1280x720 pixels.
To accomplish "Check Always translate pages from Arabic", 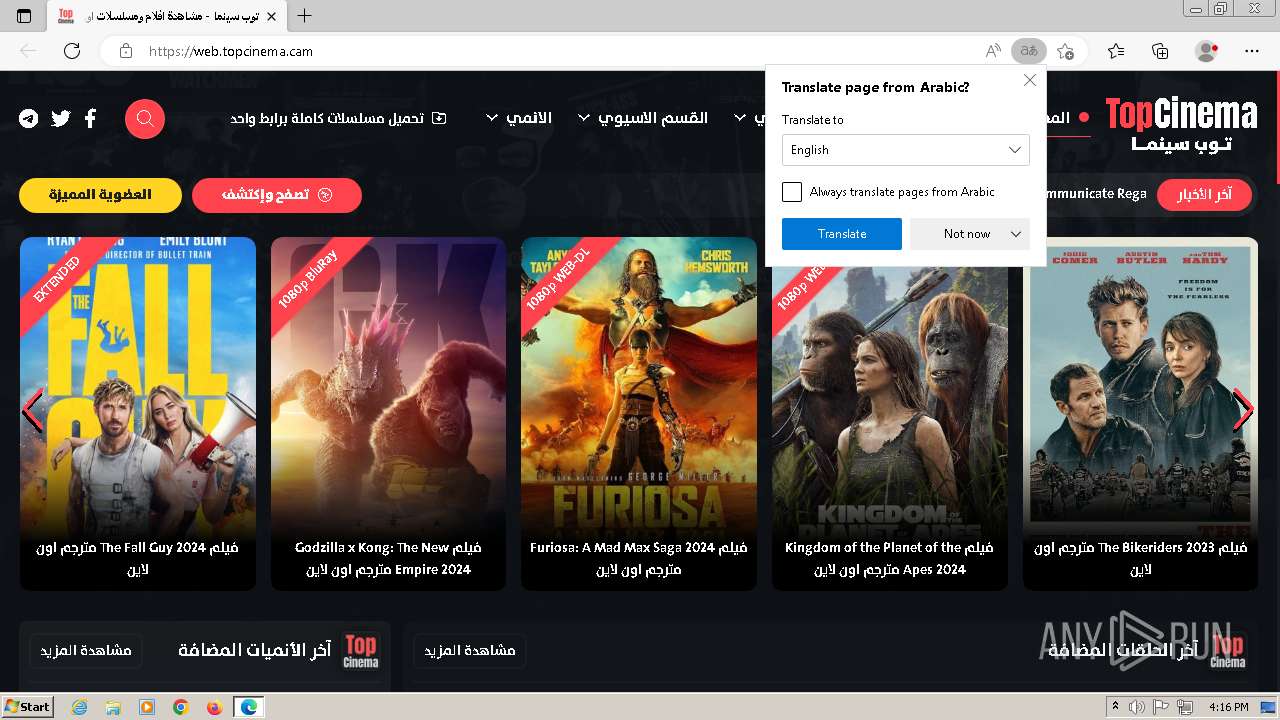I will point(792,192).
